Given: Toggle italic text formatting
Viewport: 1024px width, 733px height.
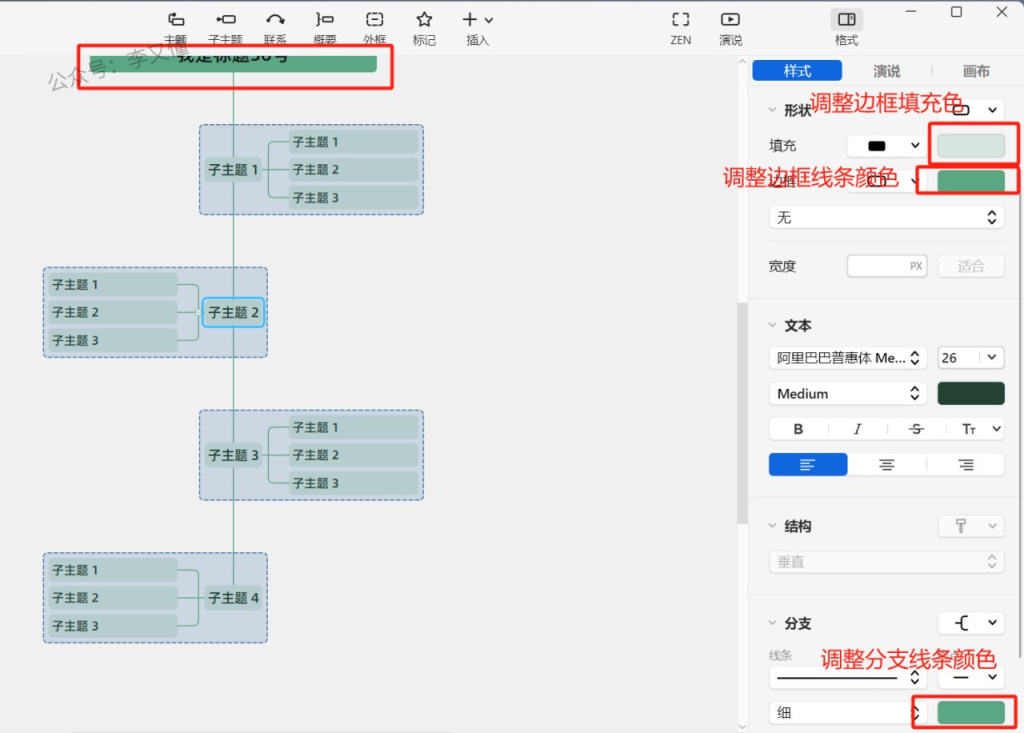Looking at the screenshot, I should pos(857,429).
